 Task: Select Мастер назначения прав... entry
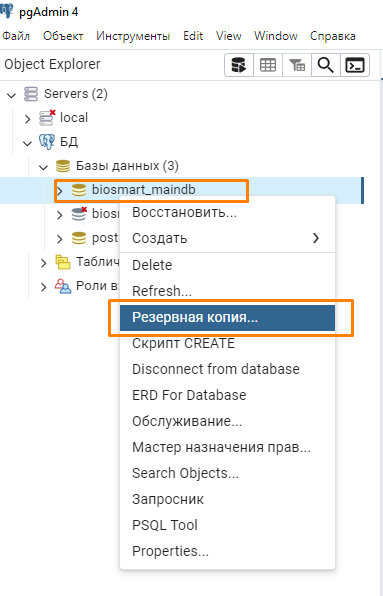coord(227,447)
